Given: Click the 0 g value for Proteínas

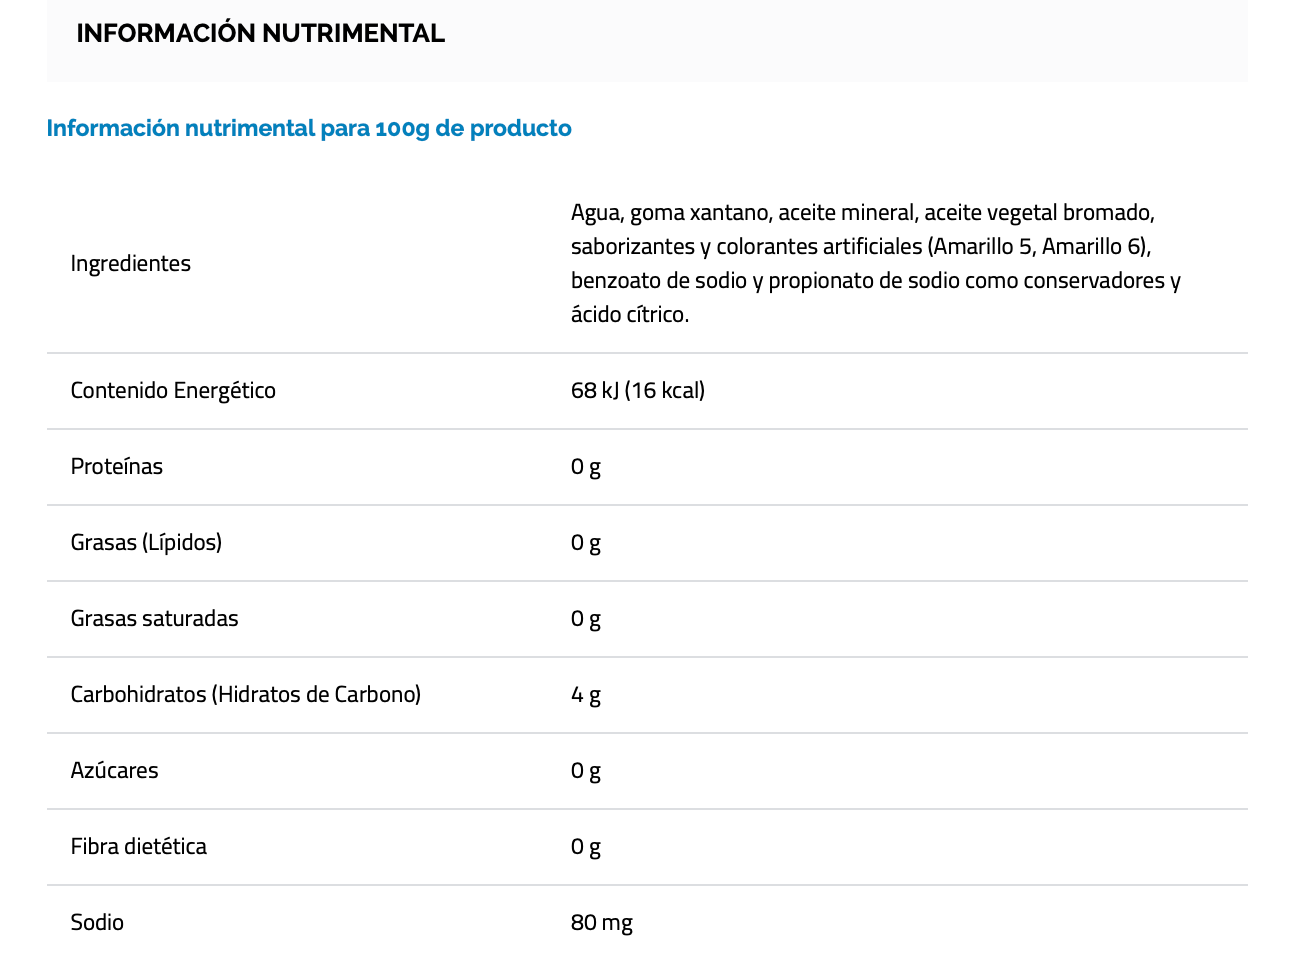Looking at the screenshot, I should coord(586,466).
